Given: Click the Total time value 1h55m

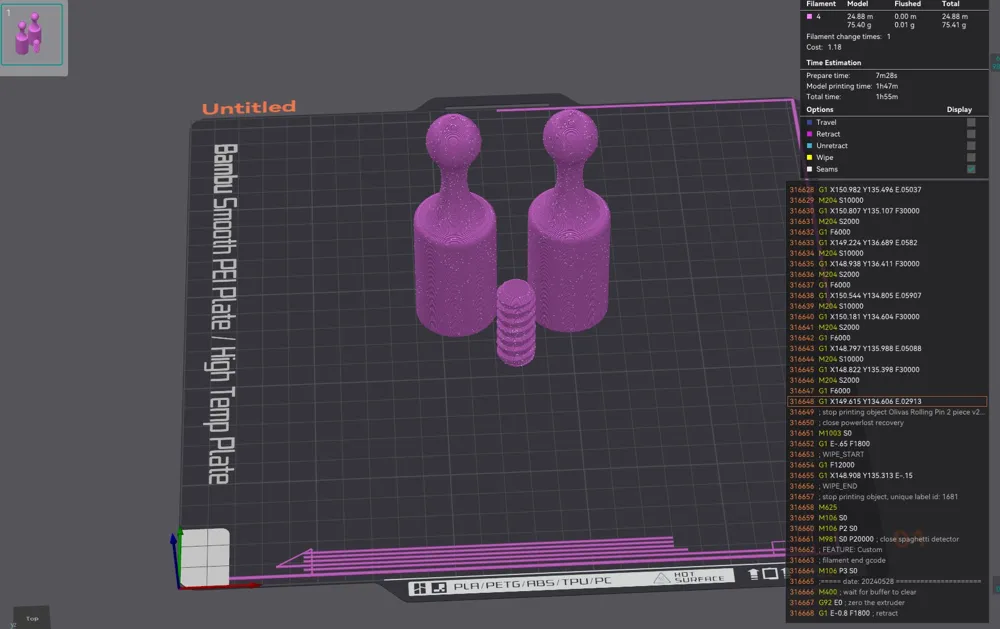Looking at the screenshot, I should 886,97.
